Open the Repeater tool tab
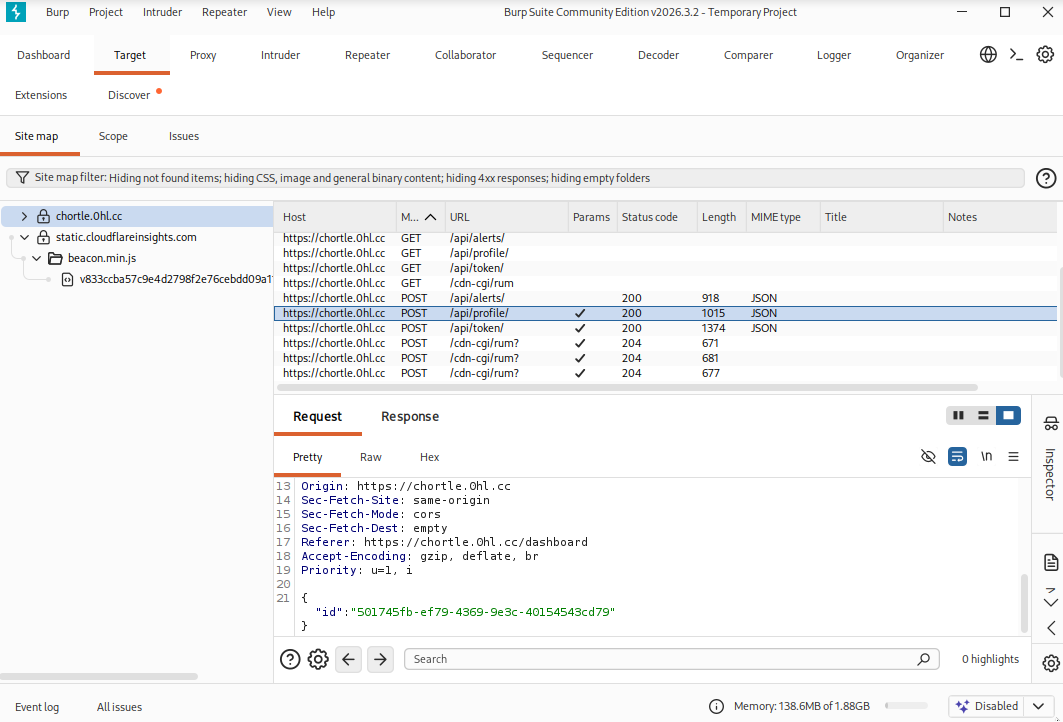 tap(367, 55)
